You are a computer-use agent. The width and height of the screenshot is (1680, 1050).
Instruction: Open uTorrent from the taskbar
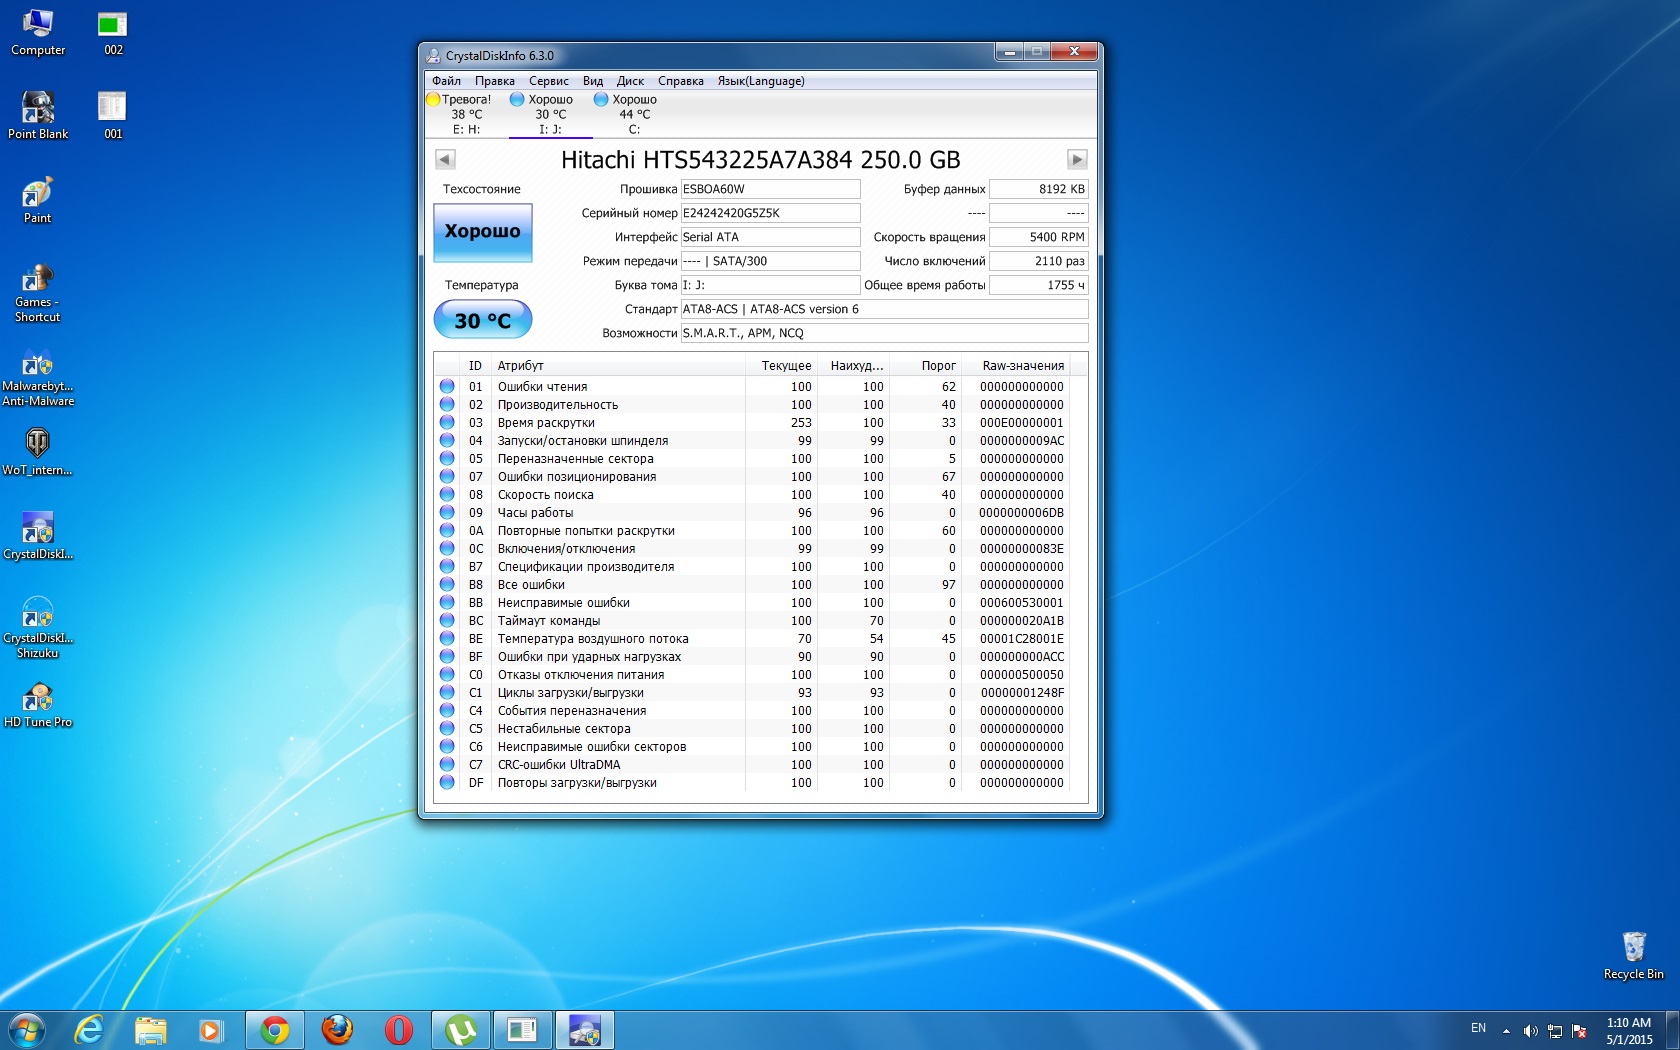pos(460,1029)
